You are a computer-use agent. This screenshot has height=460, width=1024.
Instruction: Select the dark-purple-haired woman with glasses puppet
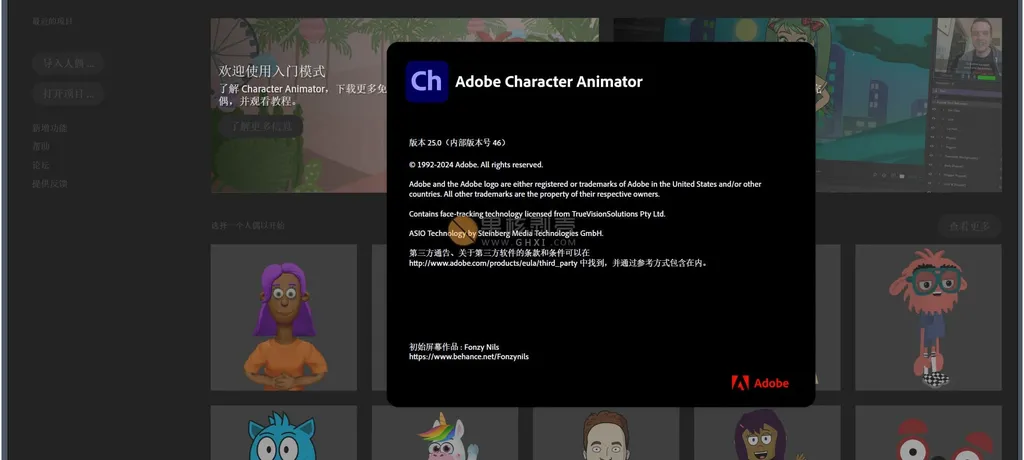pos(767,433)
